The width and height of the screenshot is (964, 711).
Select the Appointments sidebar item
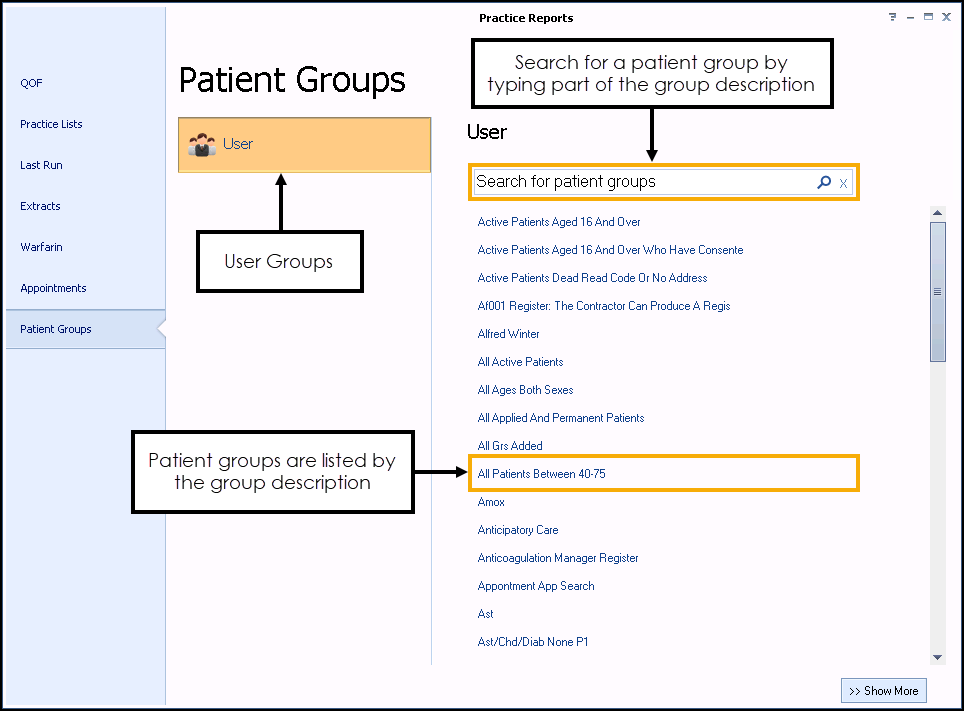click(53, 288)
